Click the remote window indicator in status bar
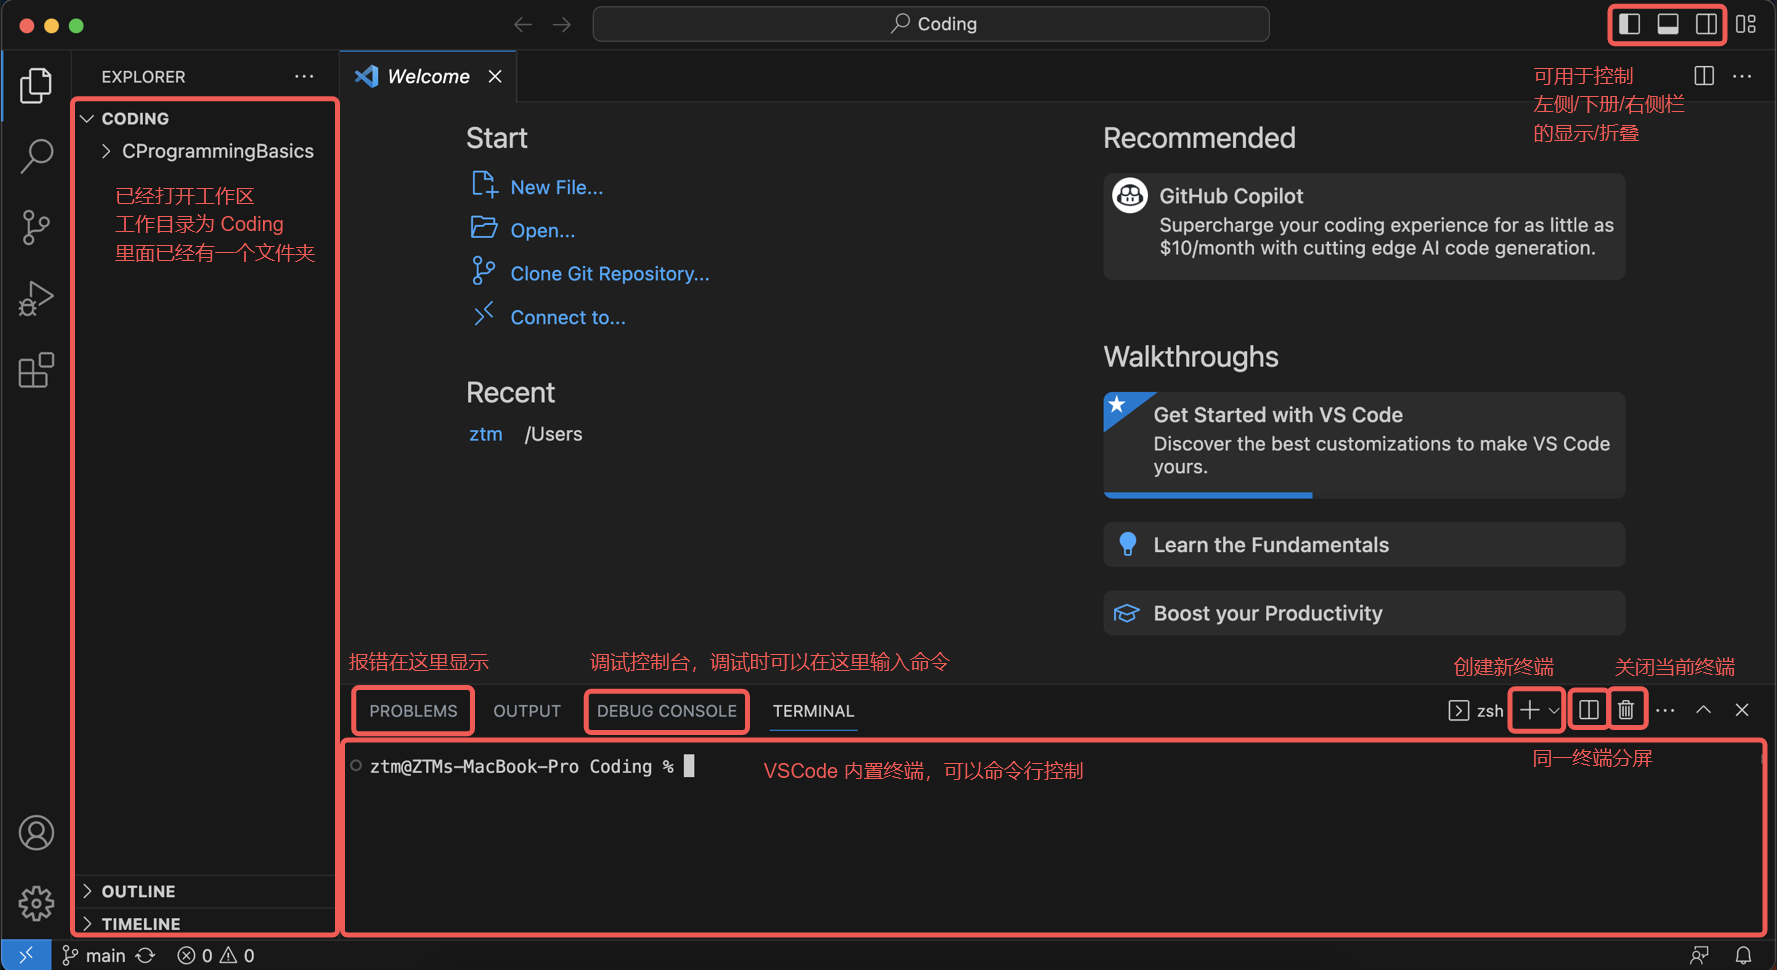The height and width of the screenshot is (970, 1777). coord(26,955)
